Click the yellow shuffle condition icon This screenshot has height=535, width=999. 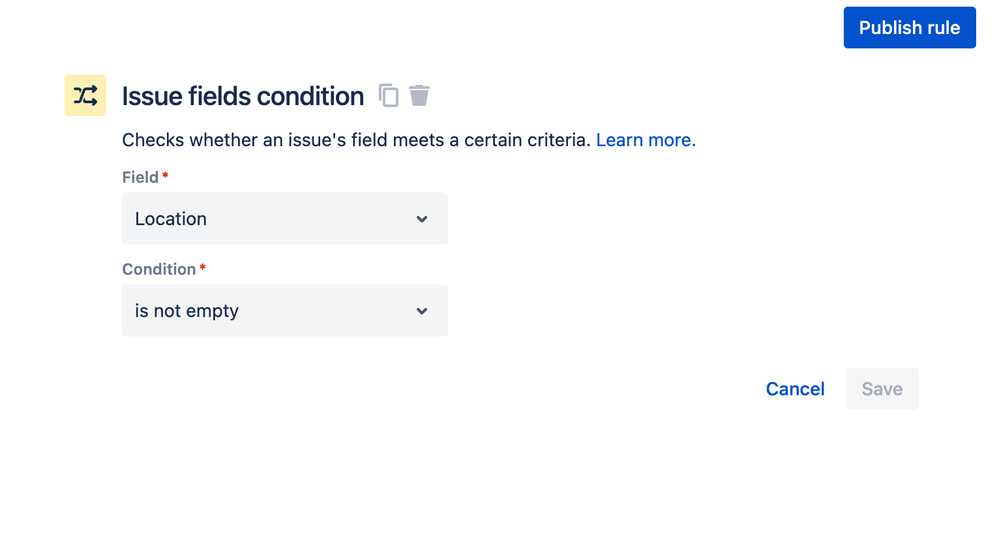pos(85,96)
